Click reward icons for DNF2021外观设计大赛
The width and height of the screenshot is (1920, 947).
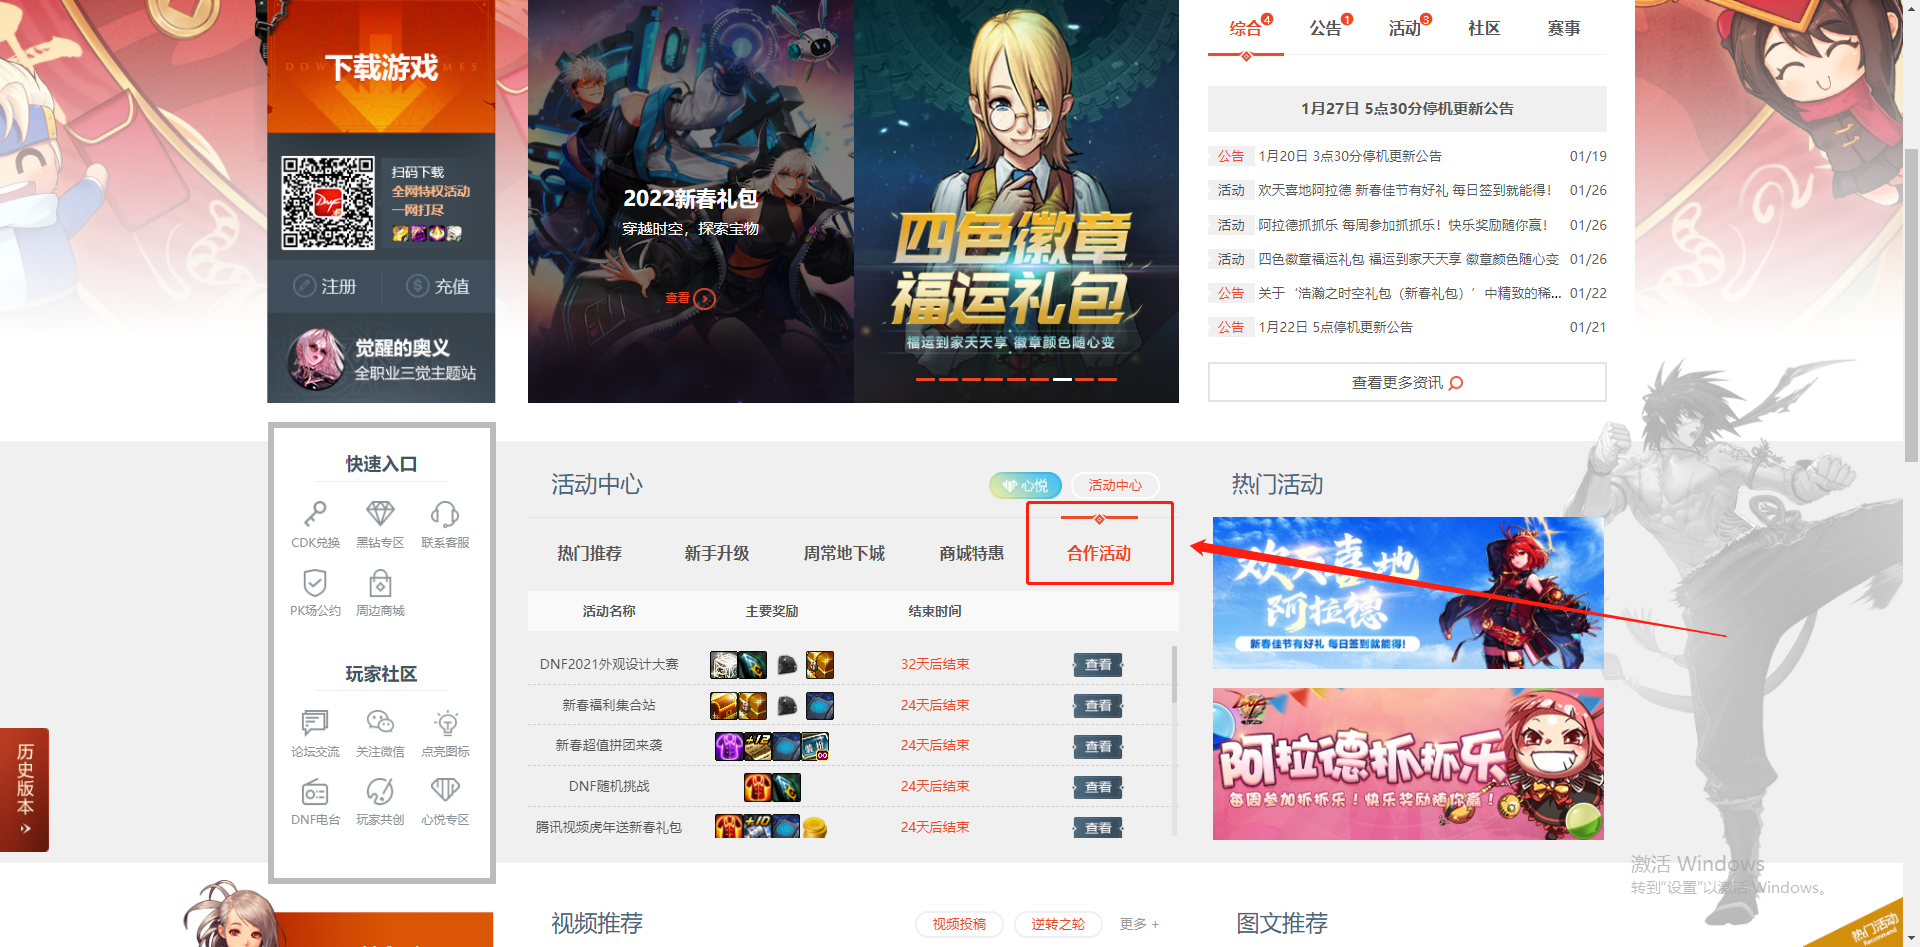coord(772,665)
